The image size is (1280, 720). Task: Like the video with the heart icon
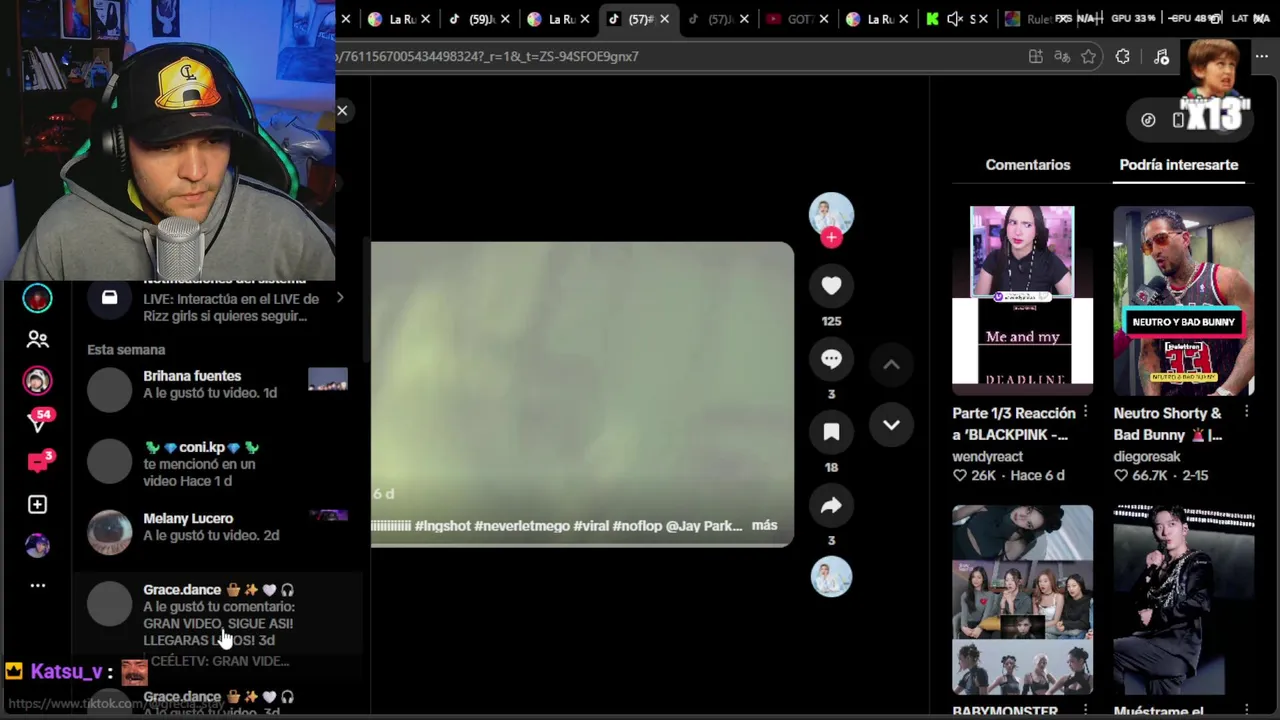(831, 286)
